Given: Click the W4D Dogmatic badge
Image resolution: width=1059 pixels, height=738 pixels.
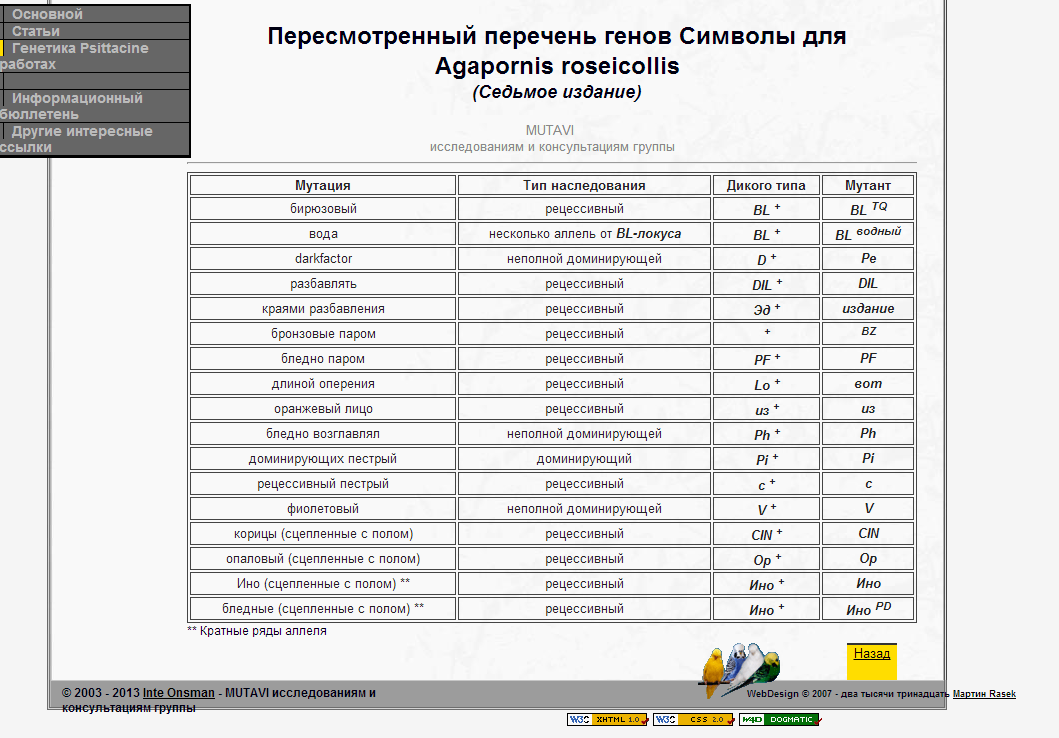Looking at the screenshot, I should [780, 720].
